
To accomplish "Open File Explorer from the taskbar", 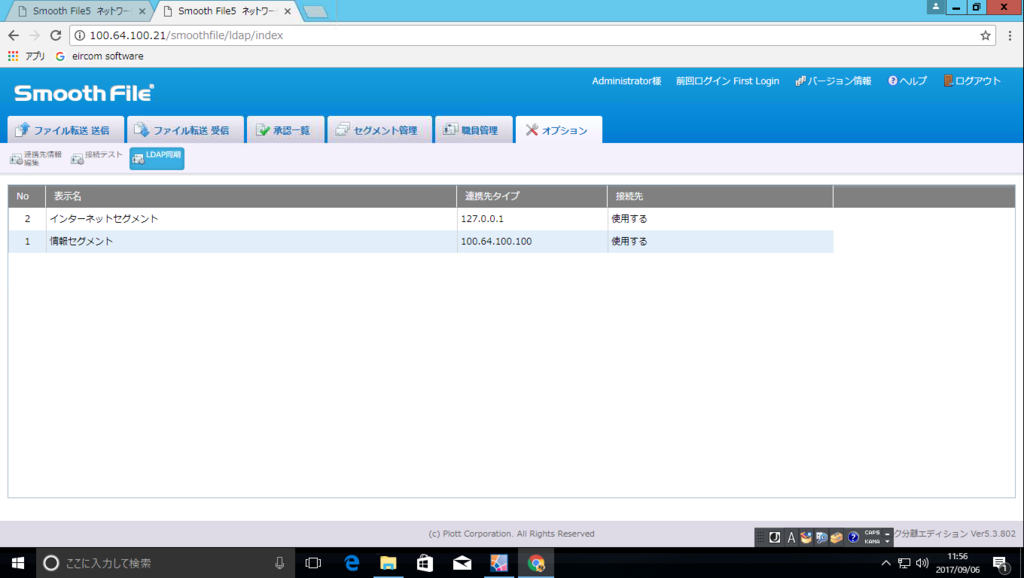I will (x=388, y=562).
